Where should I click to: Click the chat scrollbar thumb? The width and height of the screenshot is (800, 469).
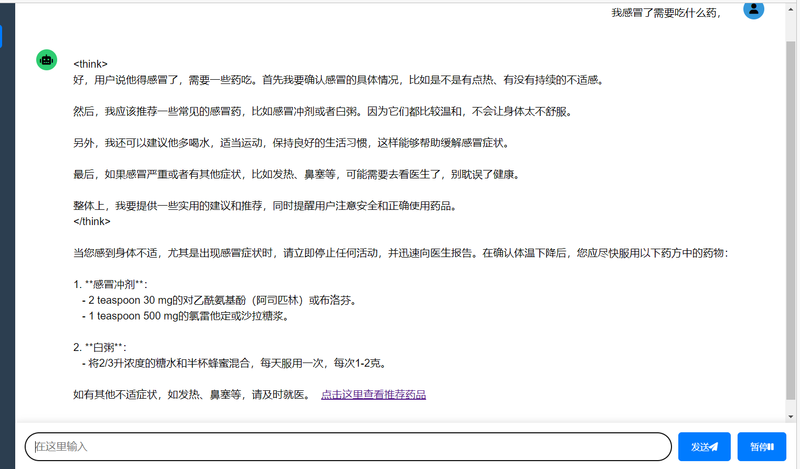coord(790,219)
